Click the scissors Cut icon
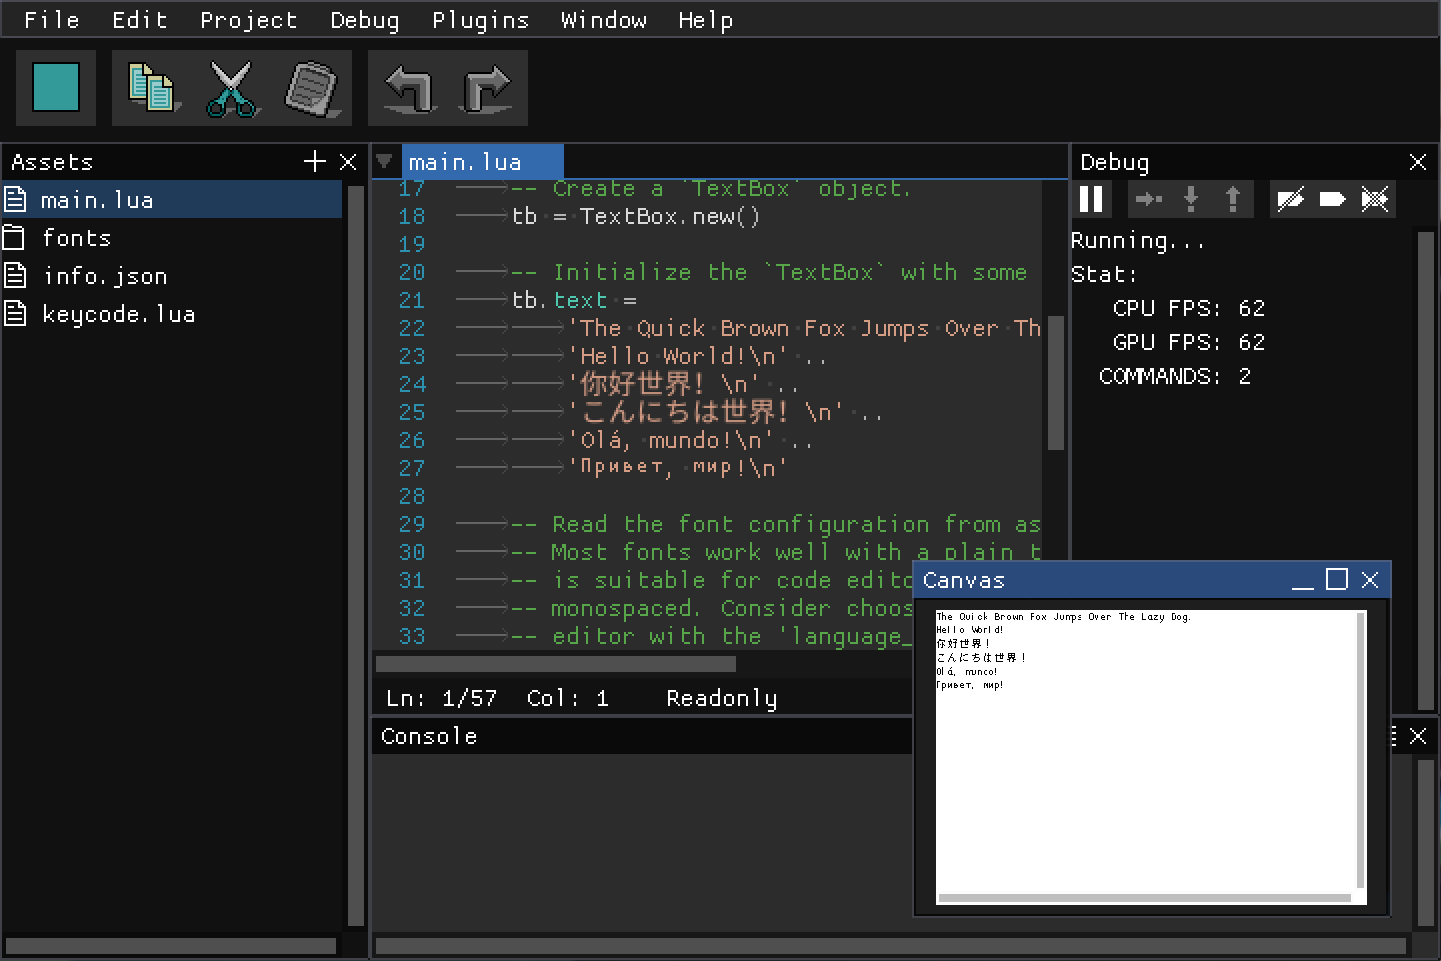 (x=232, y=88)
